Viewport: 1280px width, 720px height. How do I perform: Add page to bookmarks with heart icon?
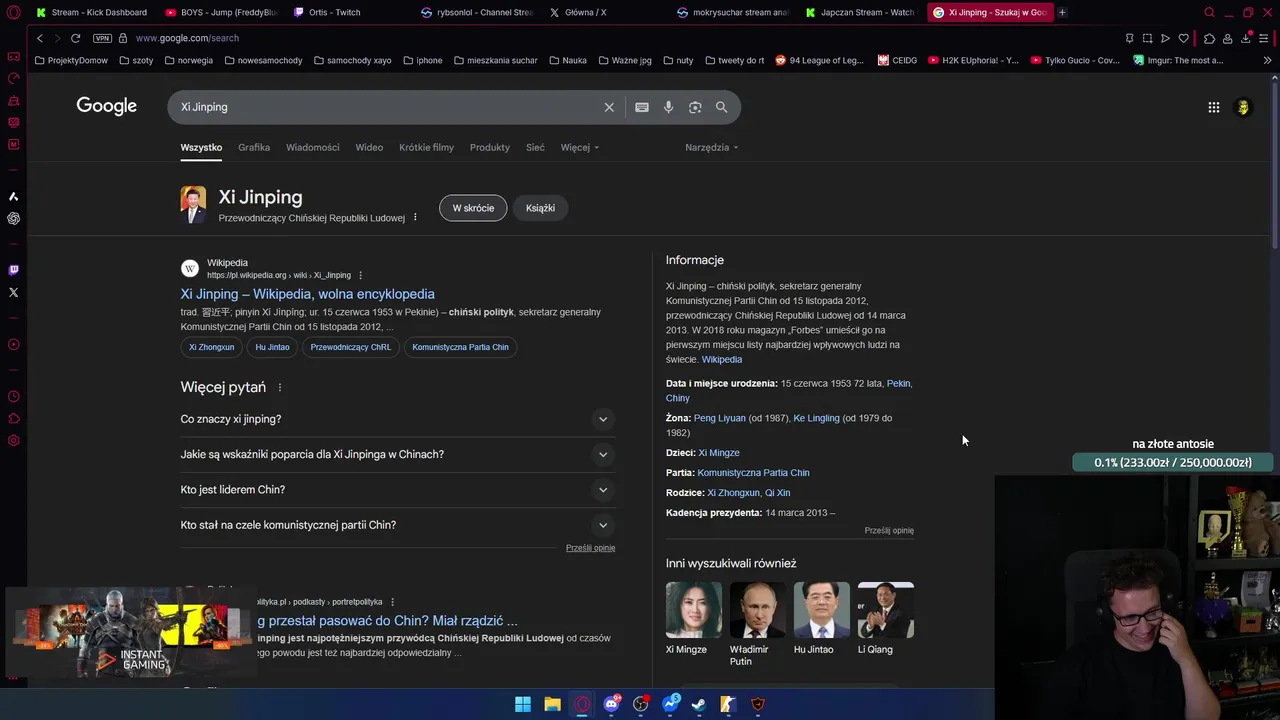(x=1183, y=38)
